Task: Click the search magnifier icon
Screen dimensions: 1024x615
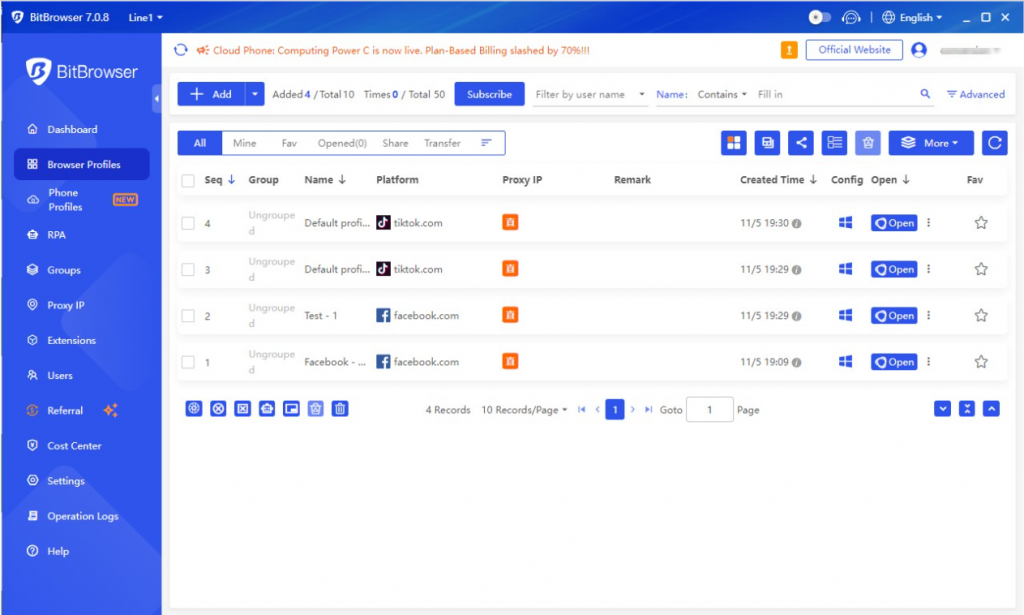Action: tap(925, 94)
